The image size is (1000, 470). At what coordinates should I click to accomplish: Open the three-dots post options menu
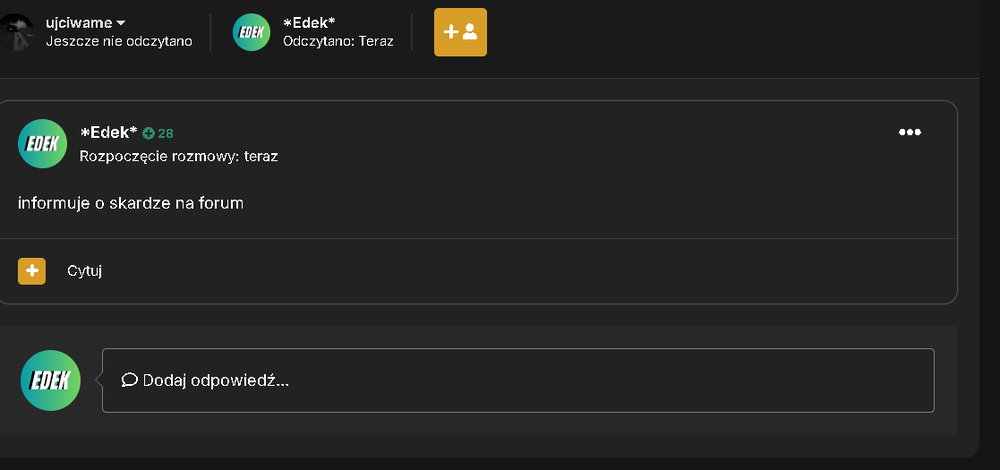click(909, 132)
